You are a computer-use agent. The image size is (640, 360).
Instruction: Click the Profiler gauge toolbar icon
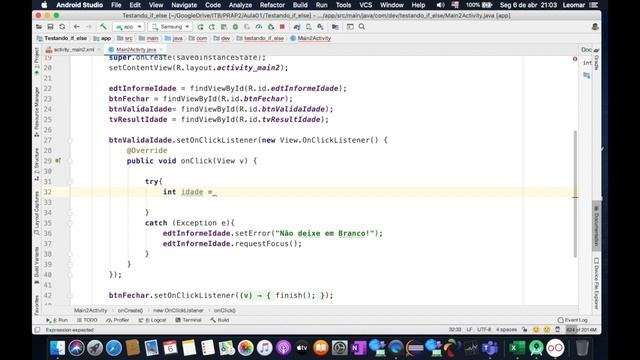[259, 27]
